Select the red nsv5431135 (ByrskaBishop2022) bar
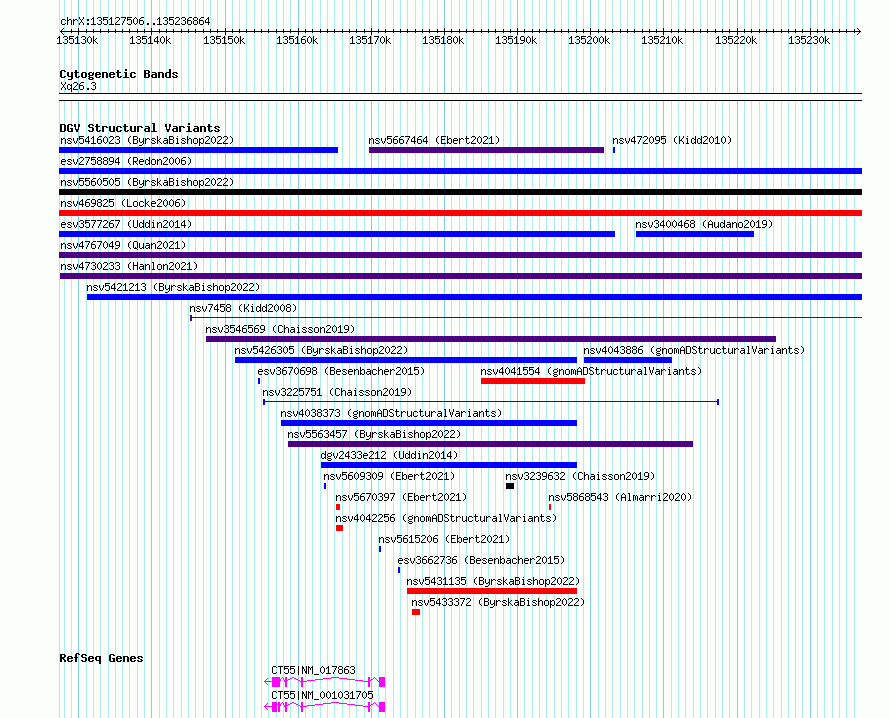 tap(492, 591)
